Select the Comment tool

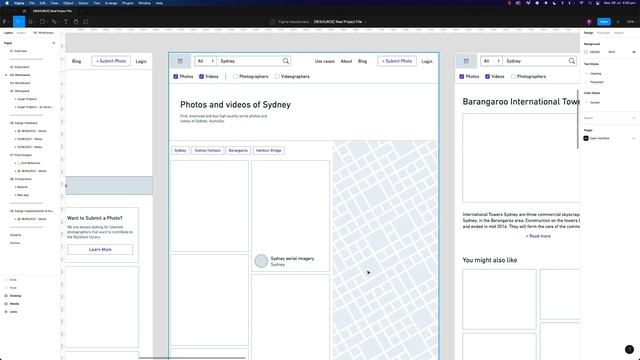[x=86, y=22]
